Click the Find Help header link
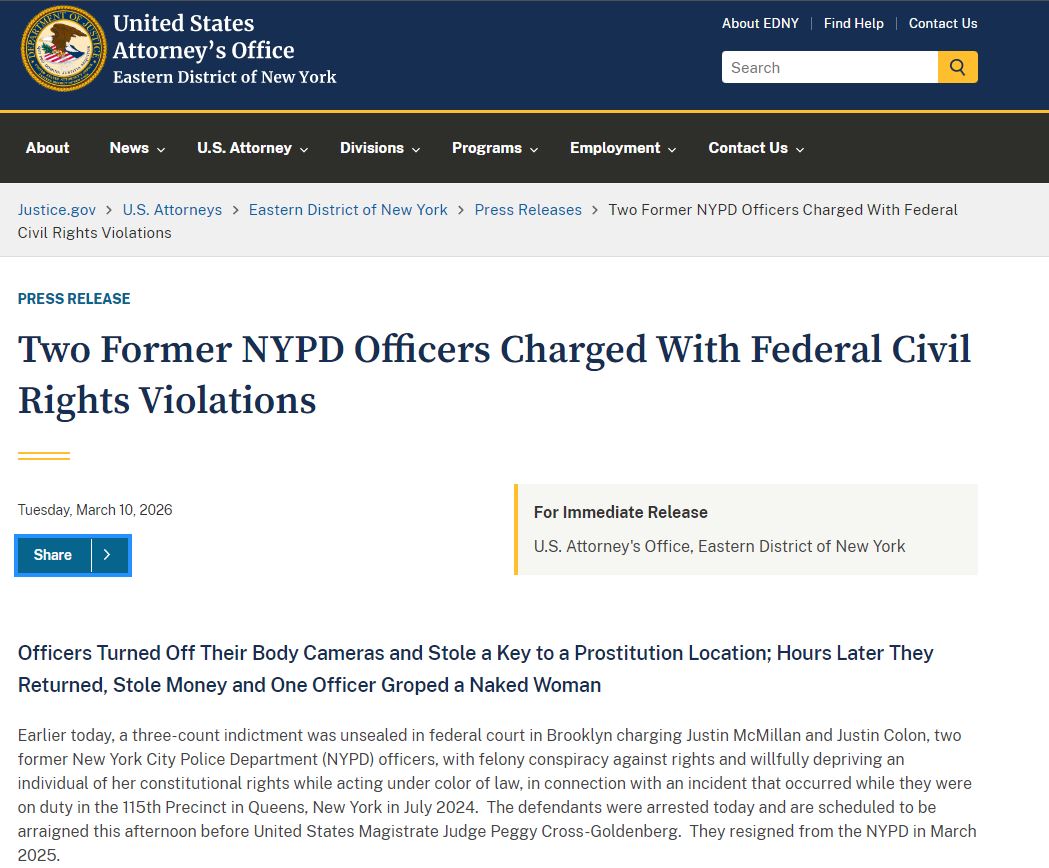The width and height of the screenshot is (1049, 868). (853, 23)
